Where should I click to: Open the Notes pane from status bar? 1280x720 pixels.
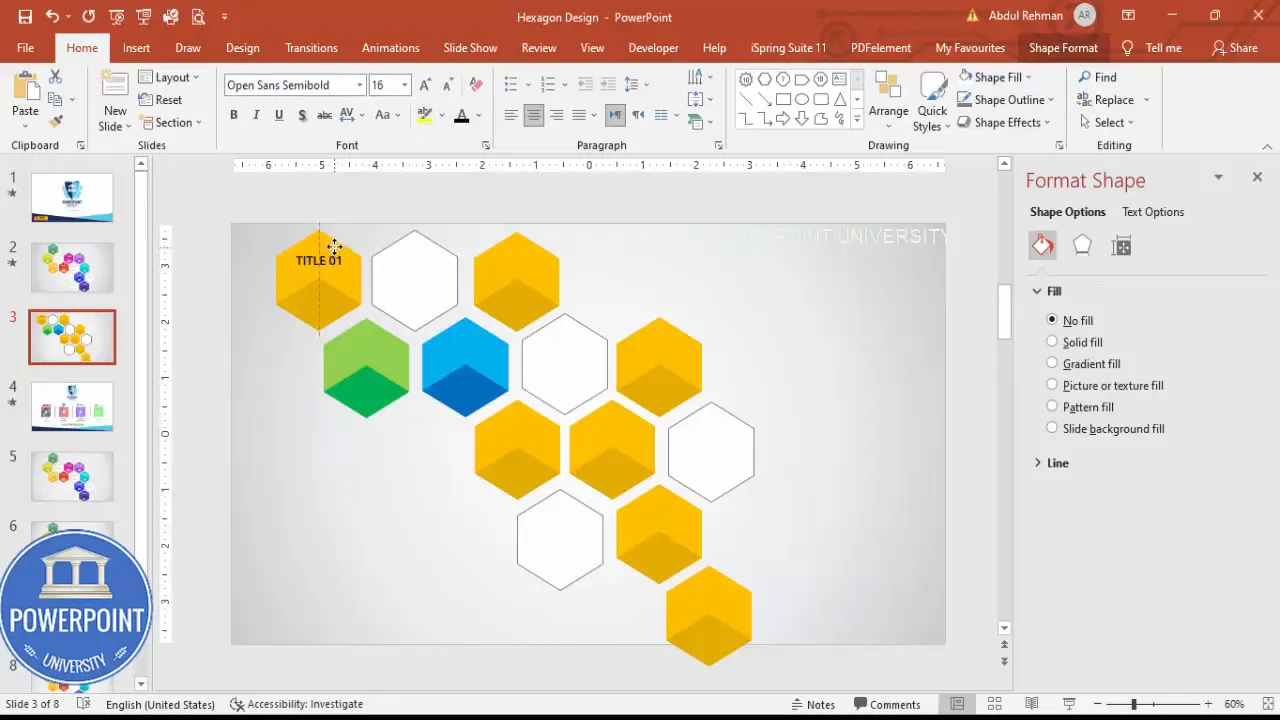pos(813,704)
